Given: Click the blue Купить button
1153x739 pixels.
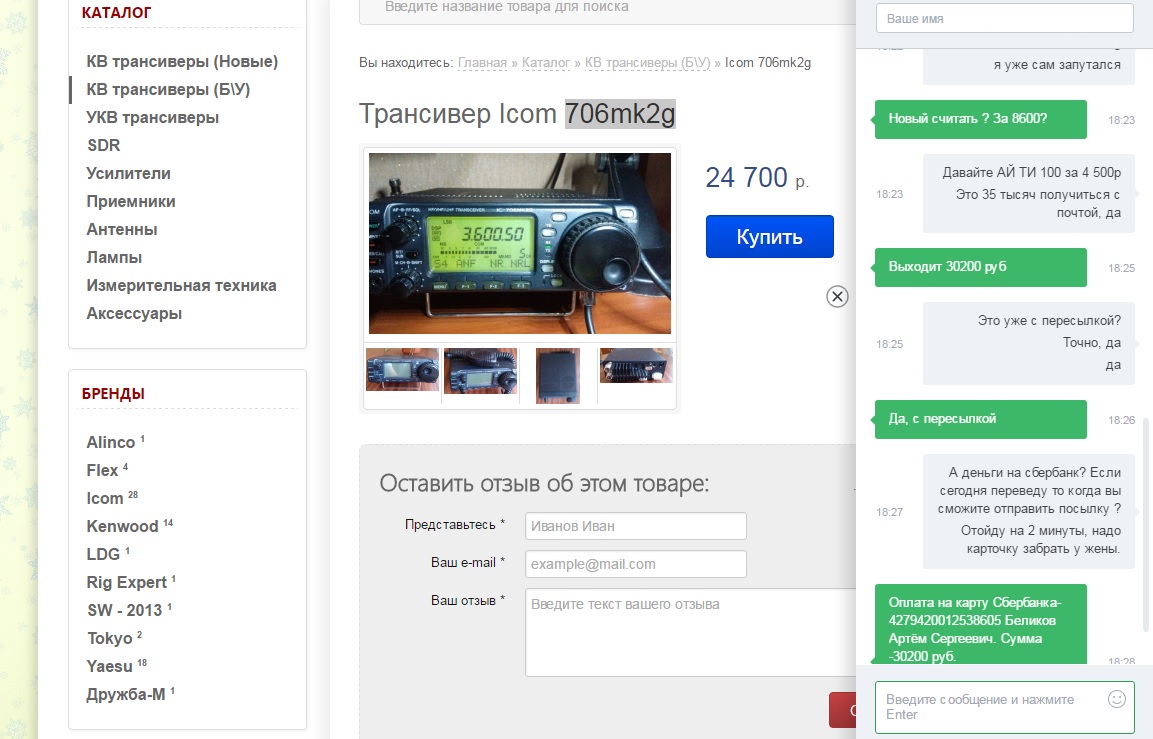Looking at the screenshot, I should (x=769, y=237).
